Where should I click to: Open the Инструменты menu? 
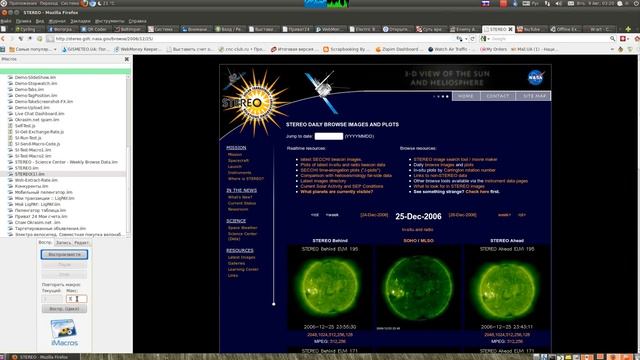pyautogui.click(x=110, y=21)
